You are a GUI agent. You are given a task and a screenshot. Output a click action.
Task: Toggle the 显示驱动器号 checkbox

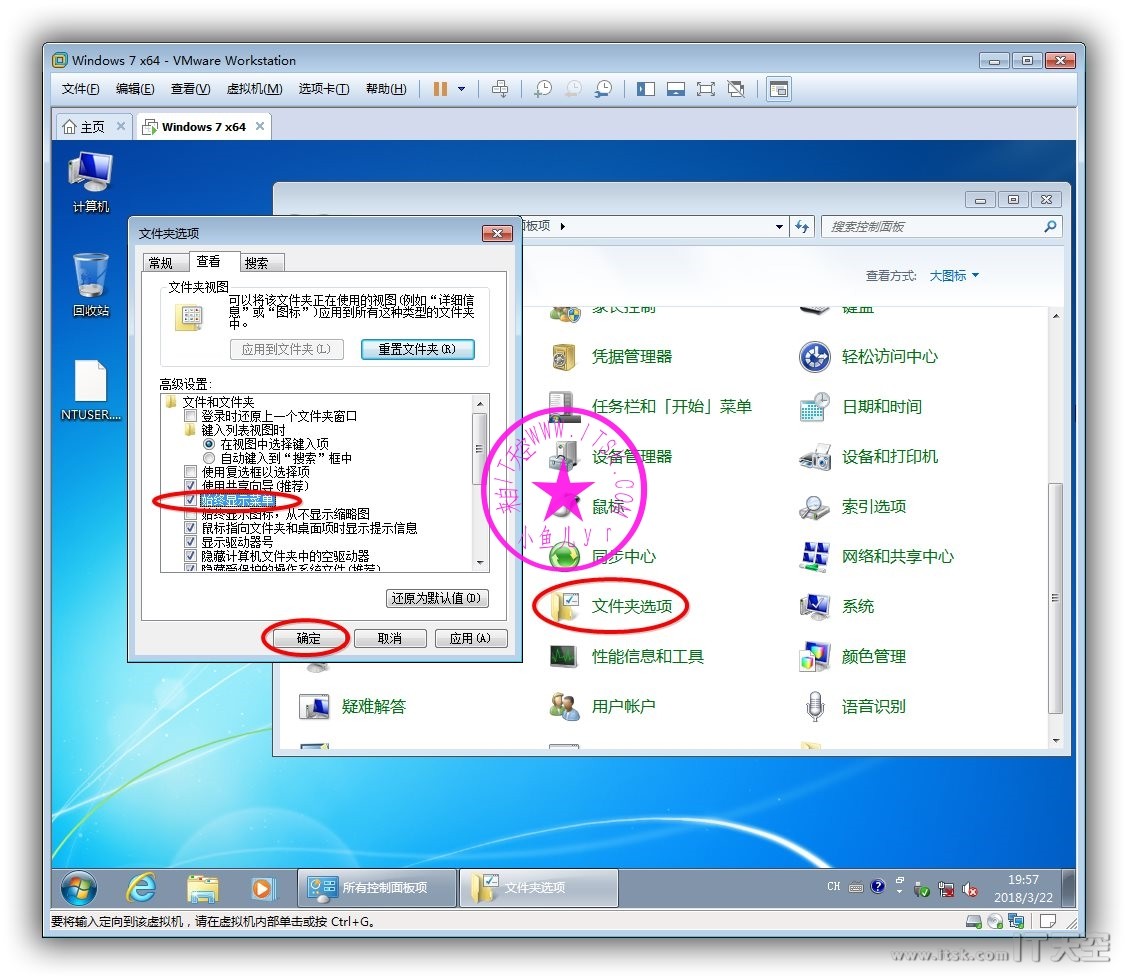pos(190,542)
